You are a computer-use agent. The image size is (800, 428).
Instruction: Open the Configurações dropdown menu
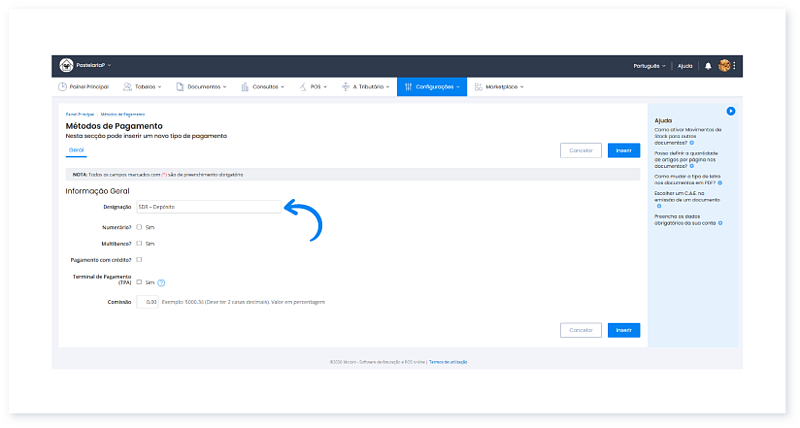point(432,87)
